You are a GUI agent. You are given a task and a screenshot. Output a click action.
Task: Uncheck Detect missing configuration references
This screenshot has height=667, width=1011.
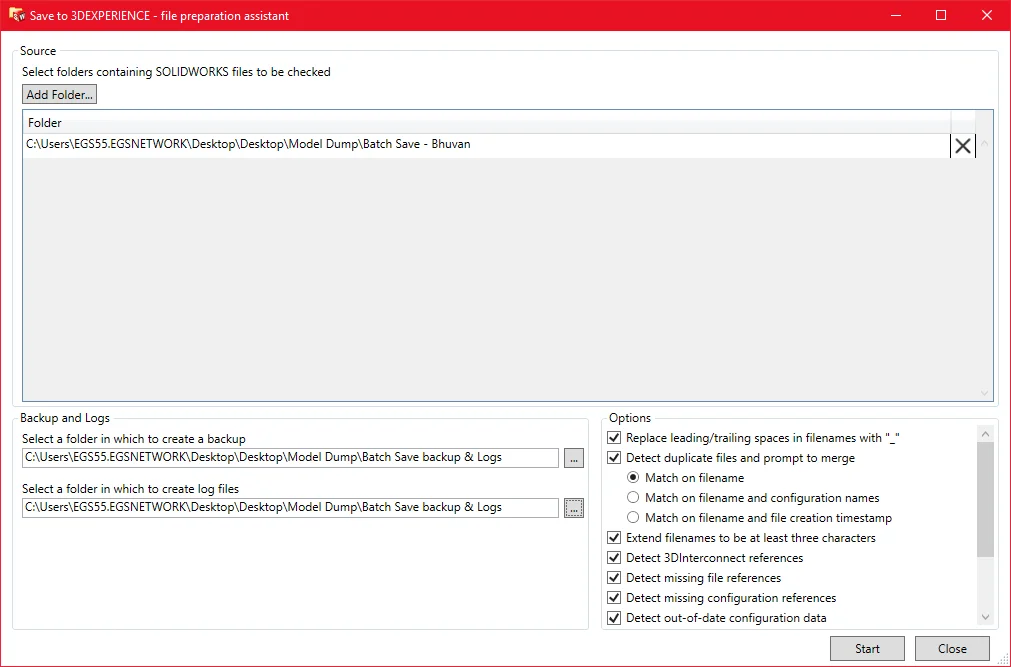click(614, 597)
